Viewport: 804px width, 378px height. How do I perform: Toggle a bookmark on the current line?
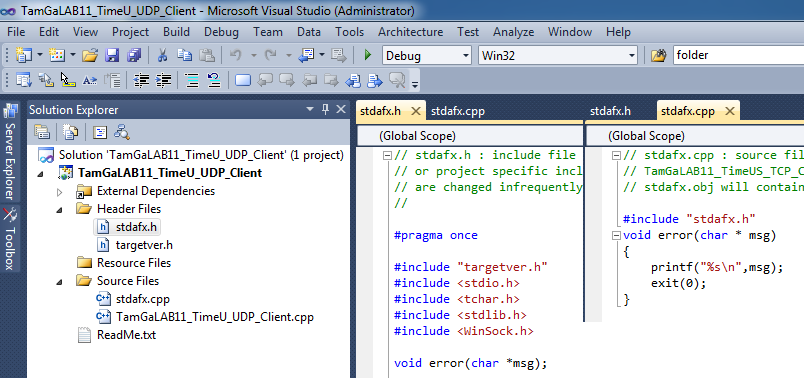click(x=243, y=80)
